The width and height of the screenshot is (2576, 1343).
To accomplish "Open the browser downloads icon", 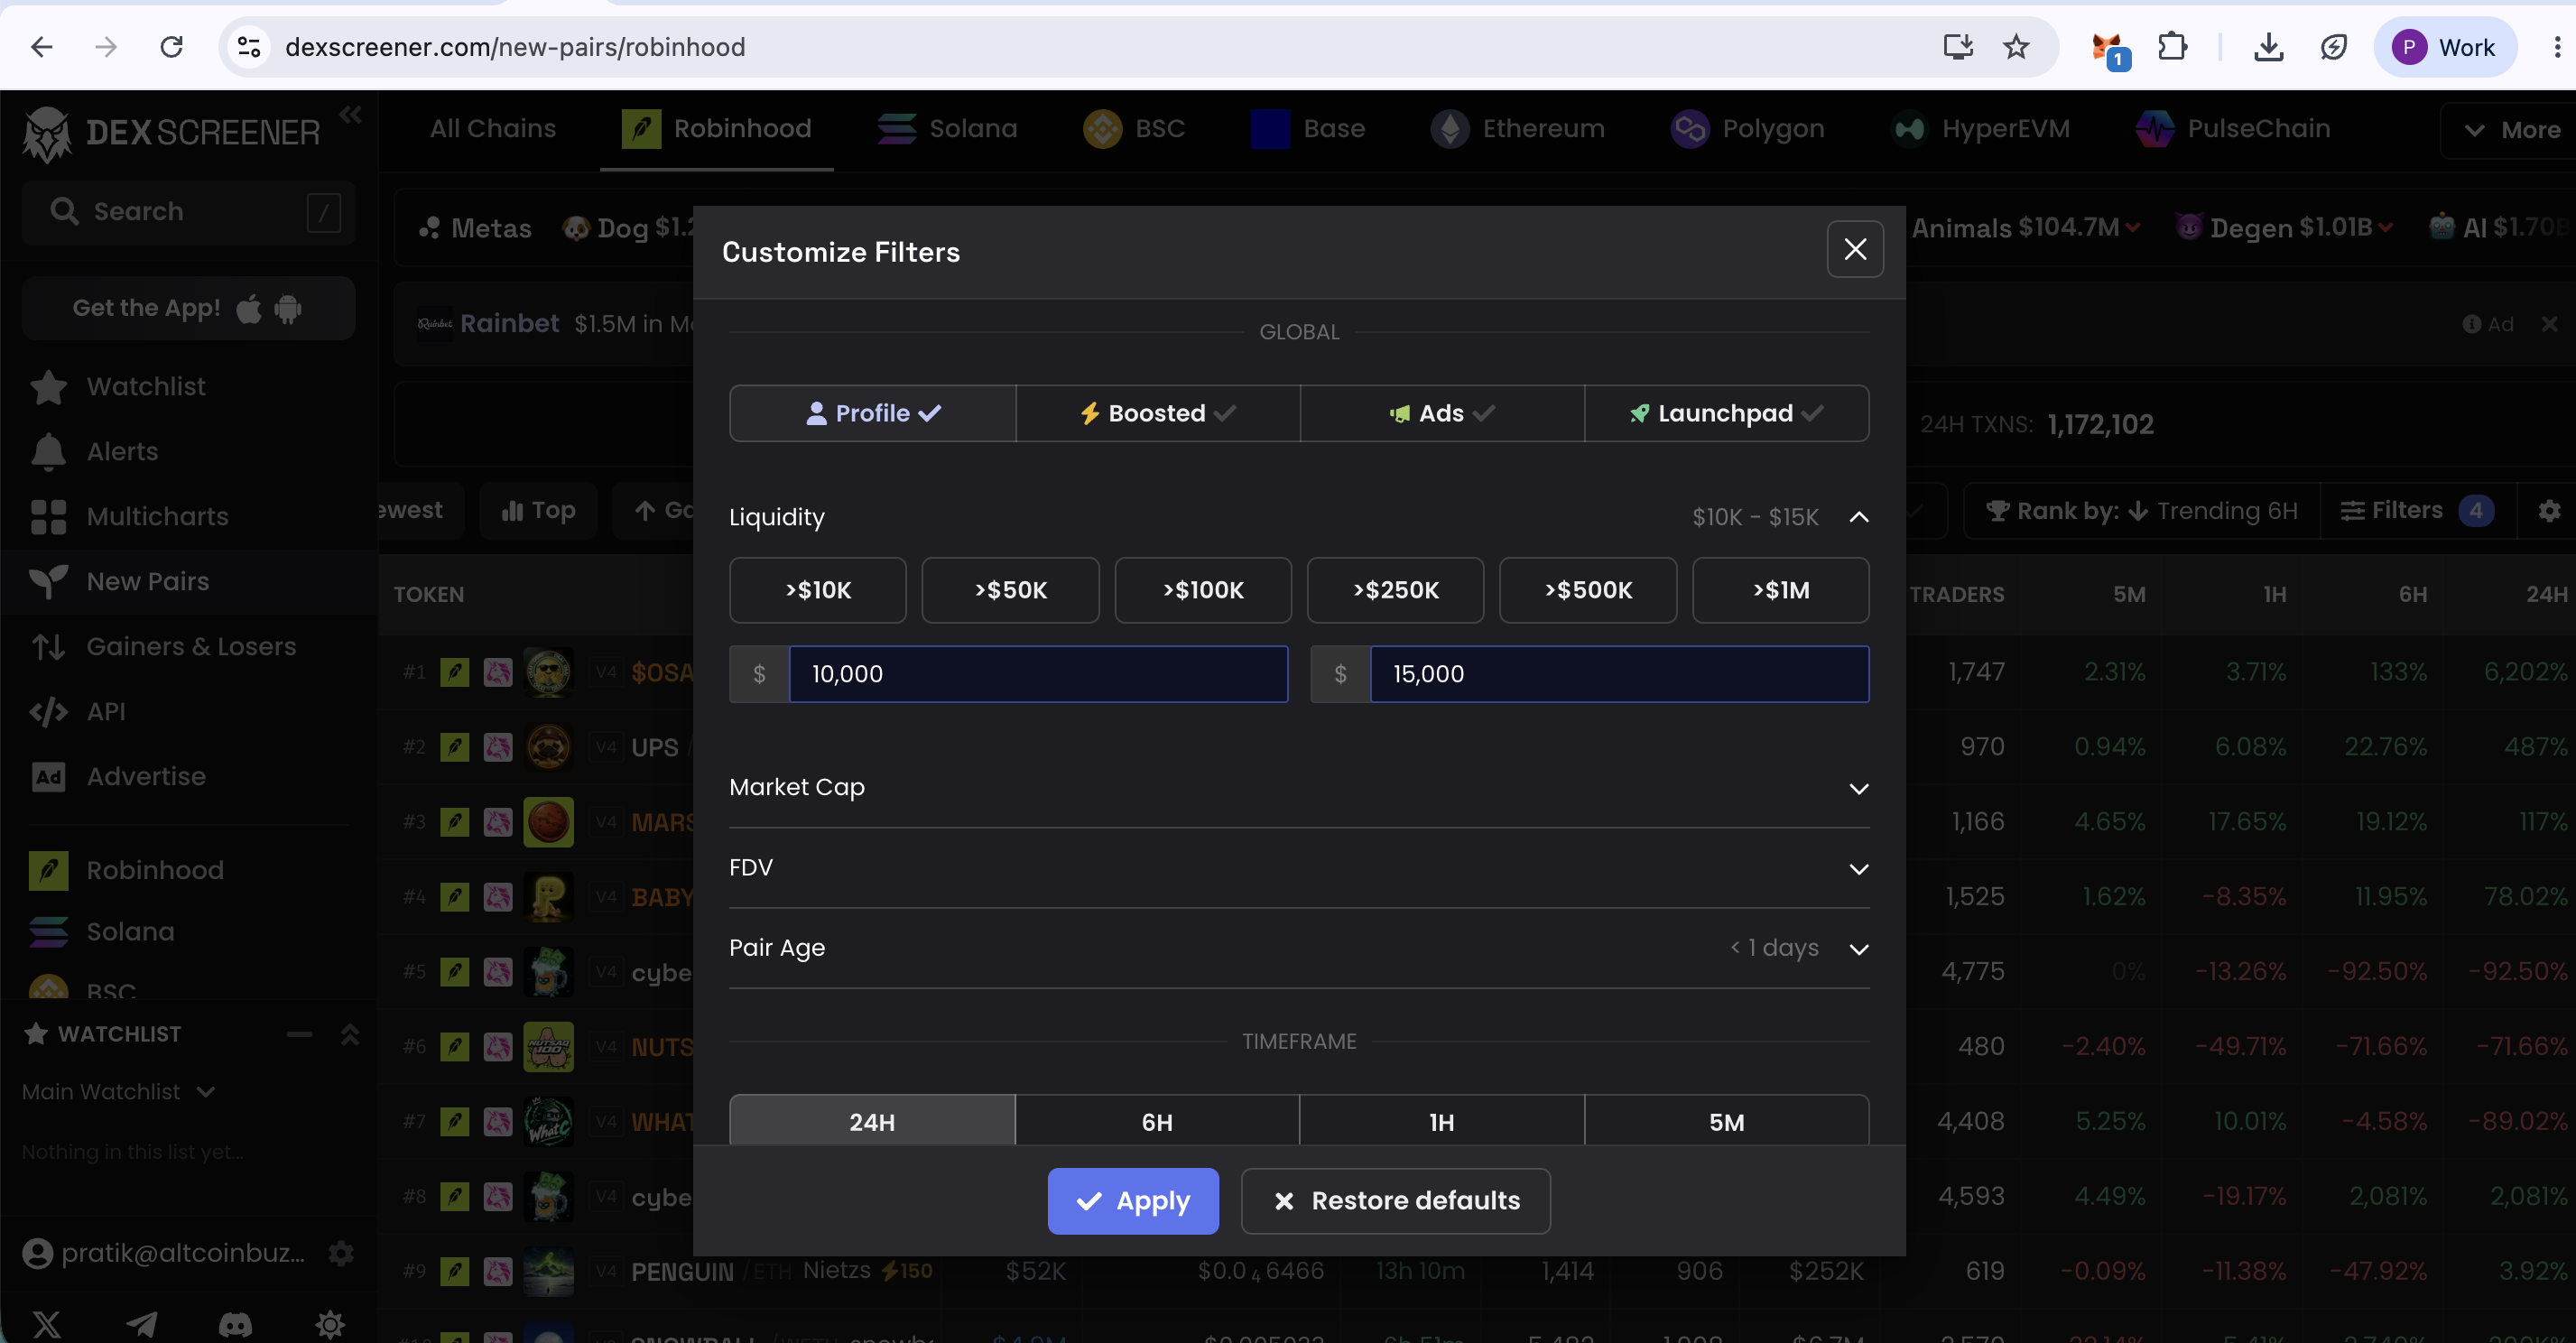I will tap(2268, 47).
